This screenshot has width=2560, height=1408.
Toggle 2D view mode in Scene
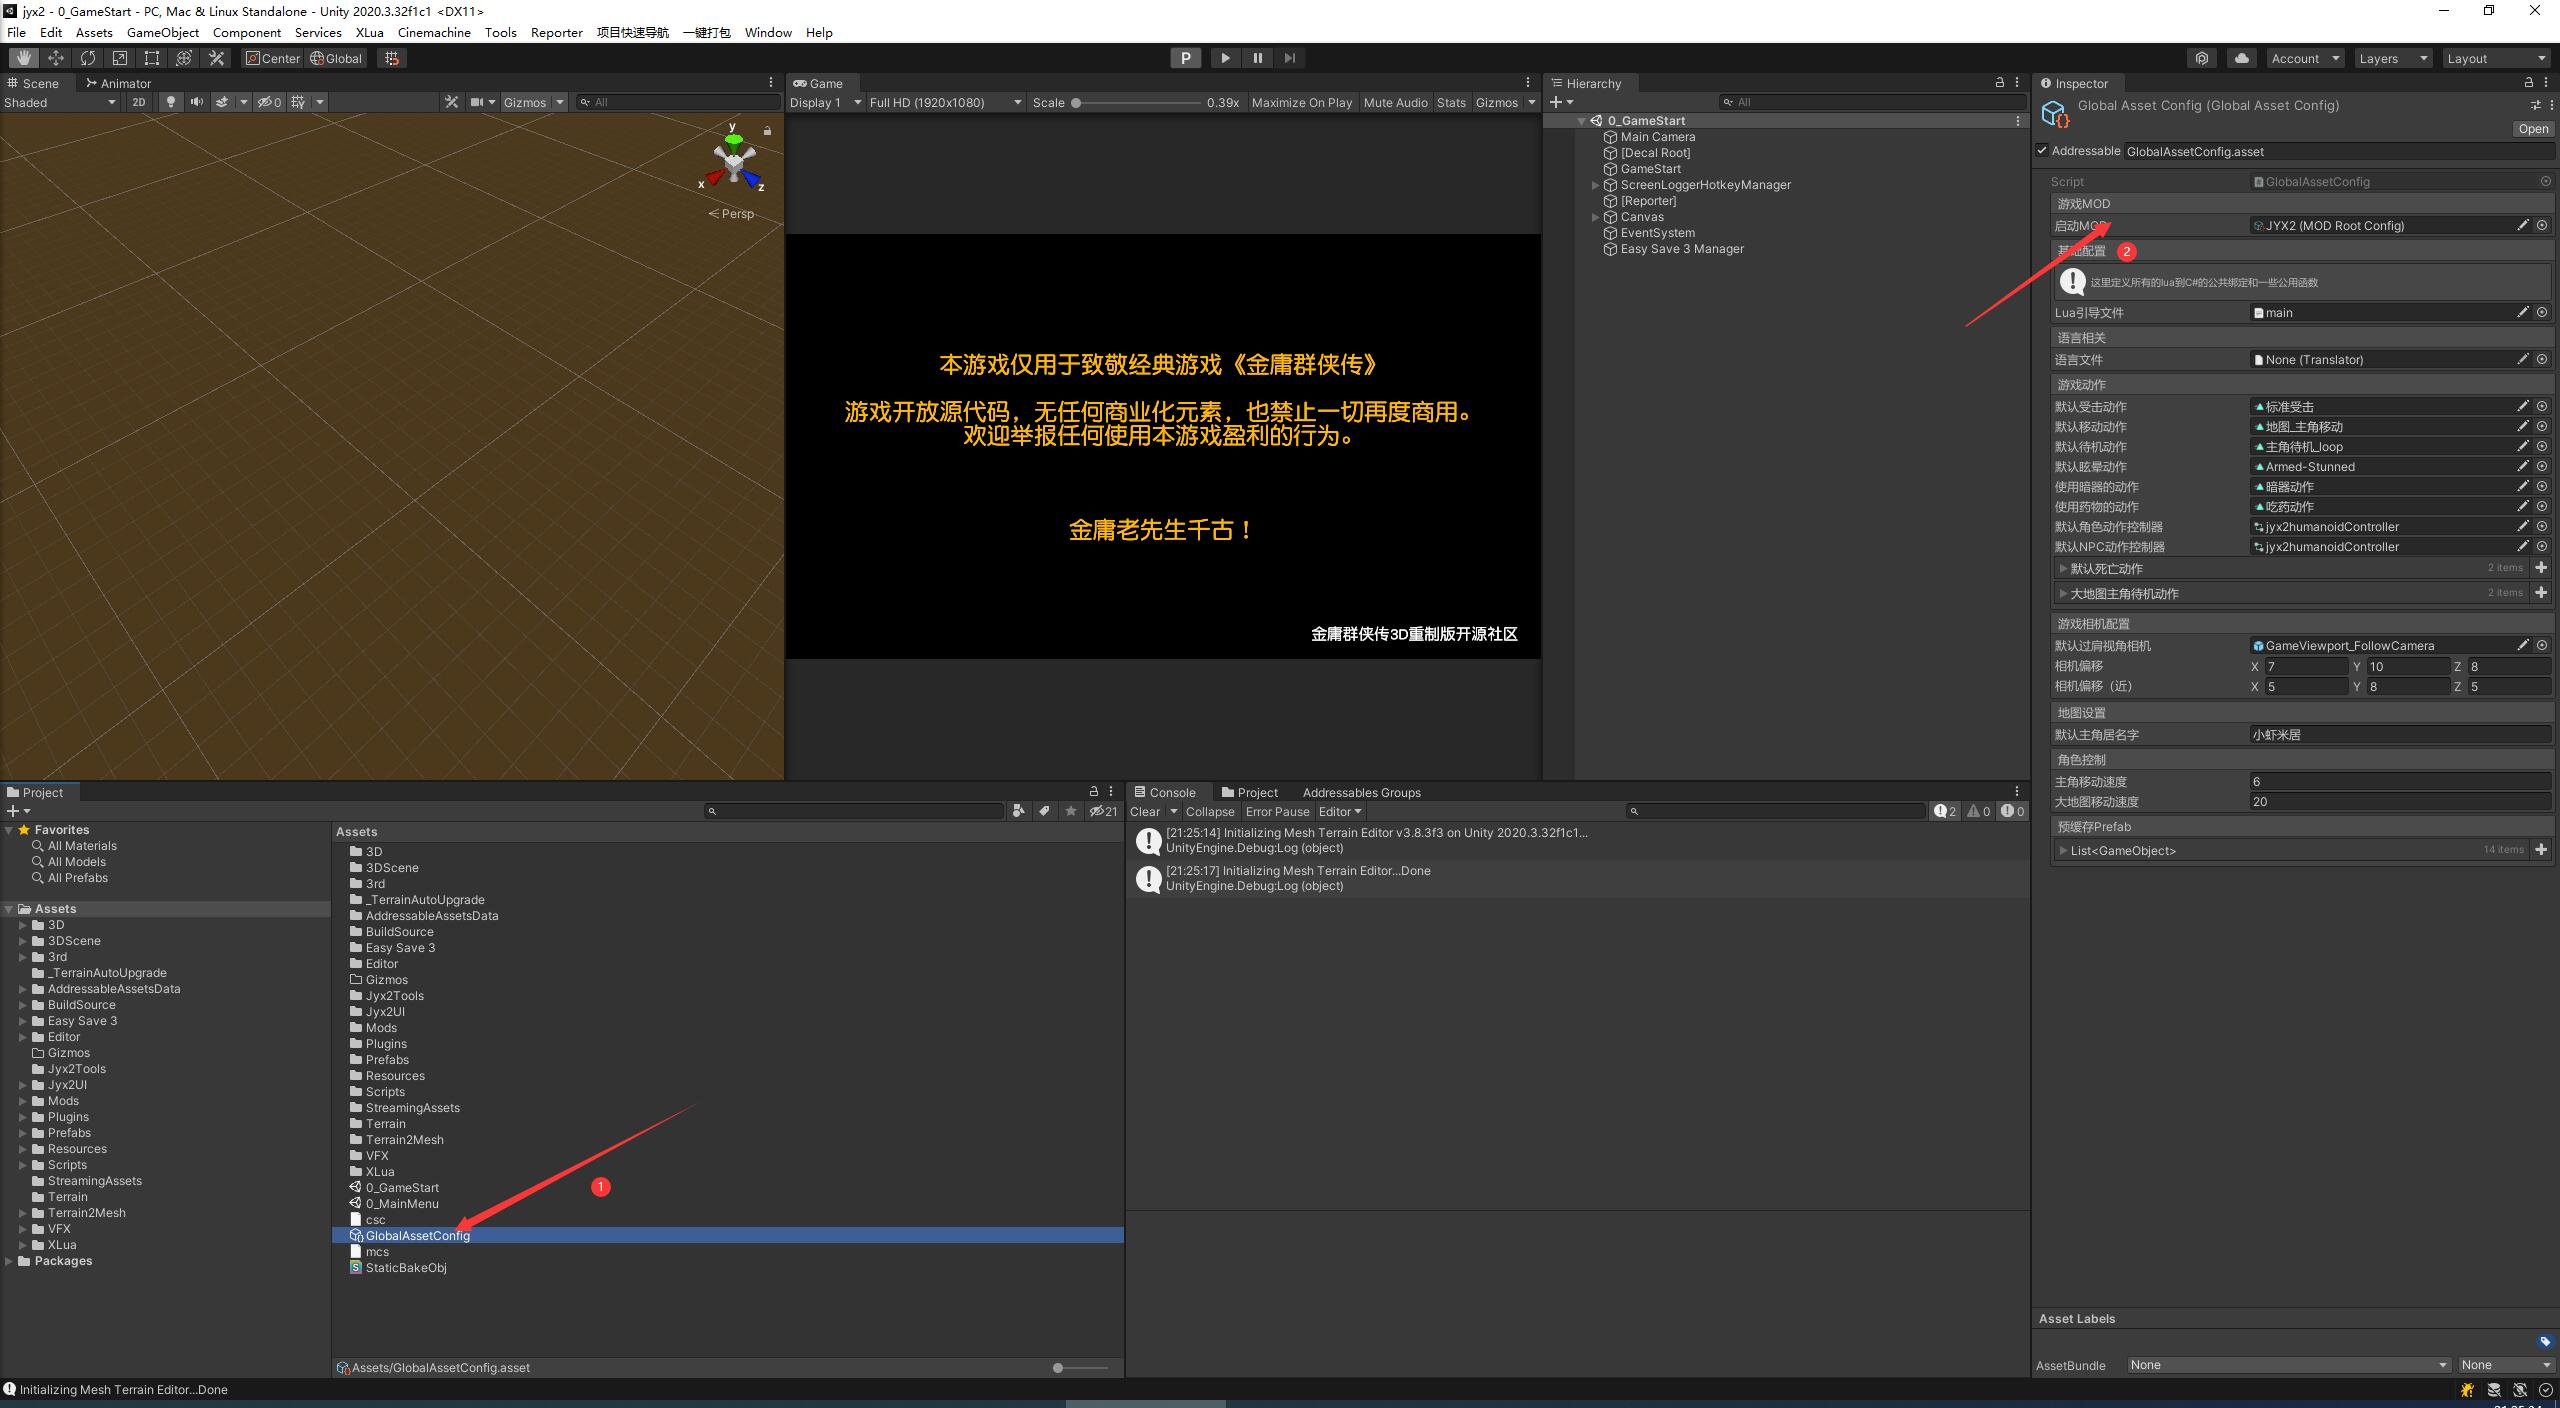click(139, 102)
